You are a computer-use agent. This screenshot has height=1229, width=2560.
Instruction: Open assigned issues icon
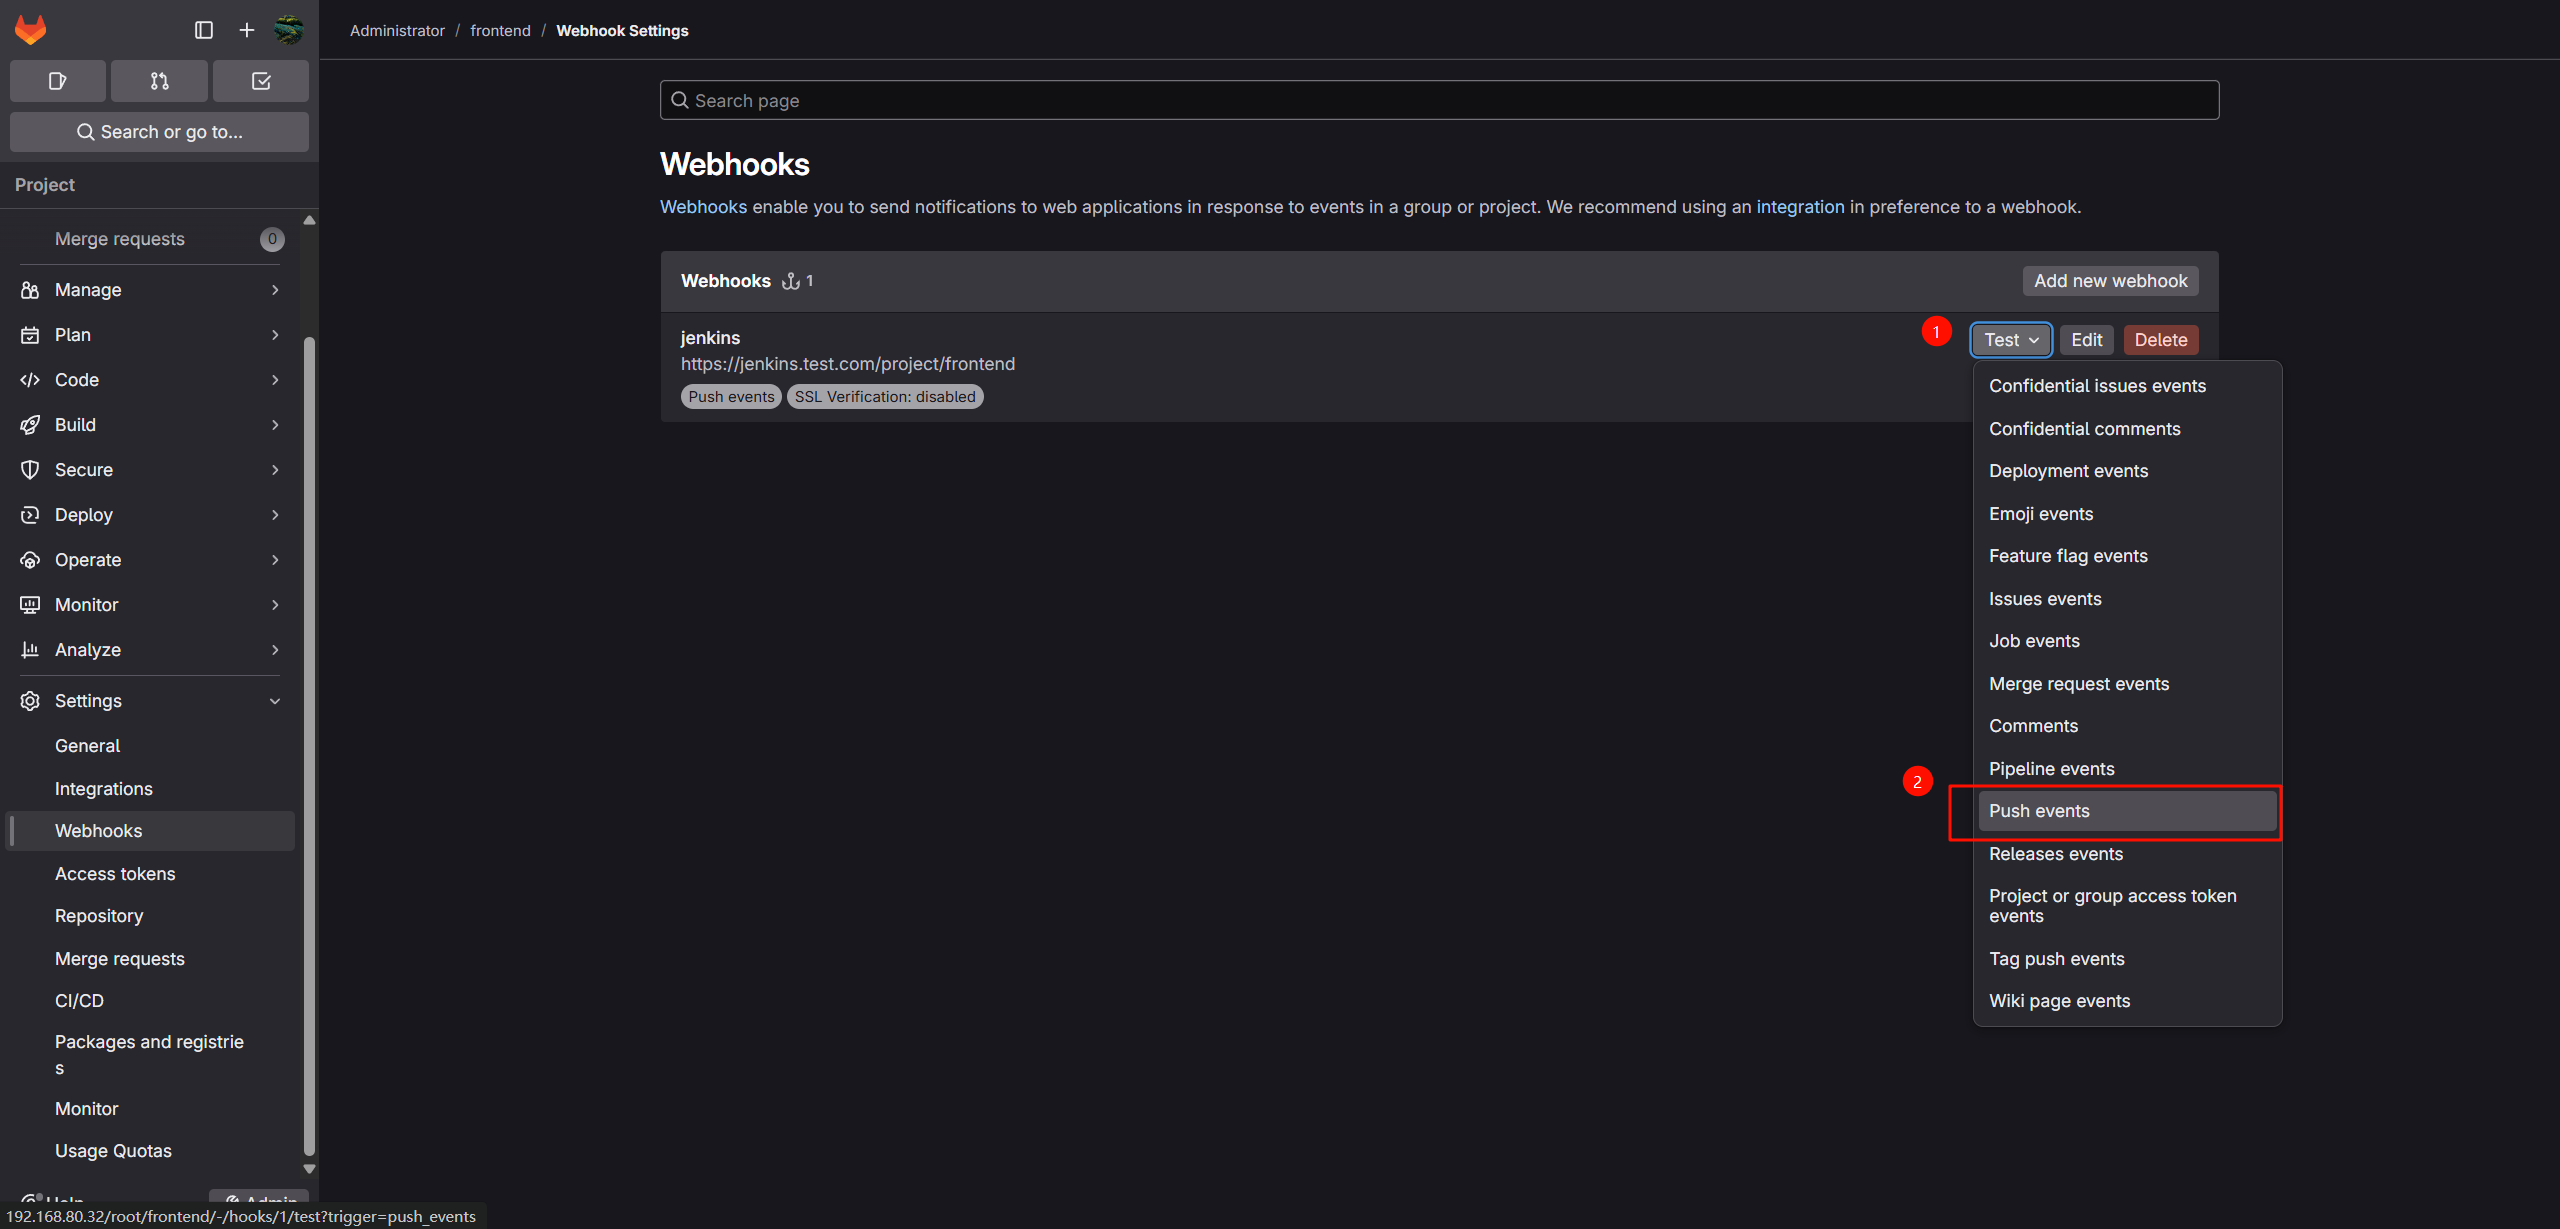(x=57, y=81)
